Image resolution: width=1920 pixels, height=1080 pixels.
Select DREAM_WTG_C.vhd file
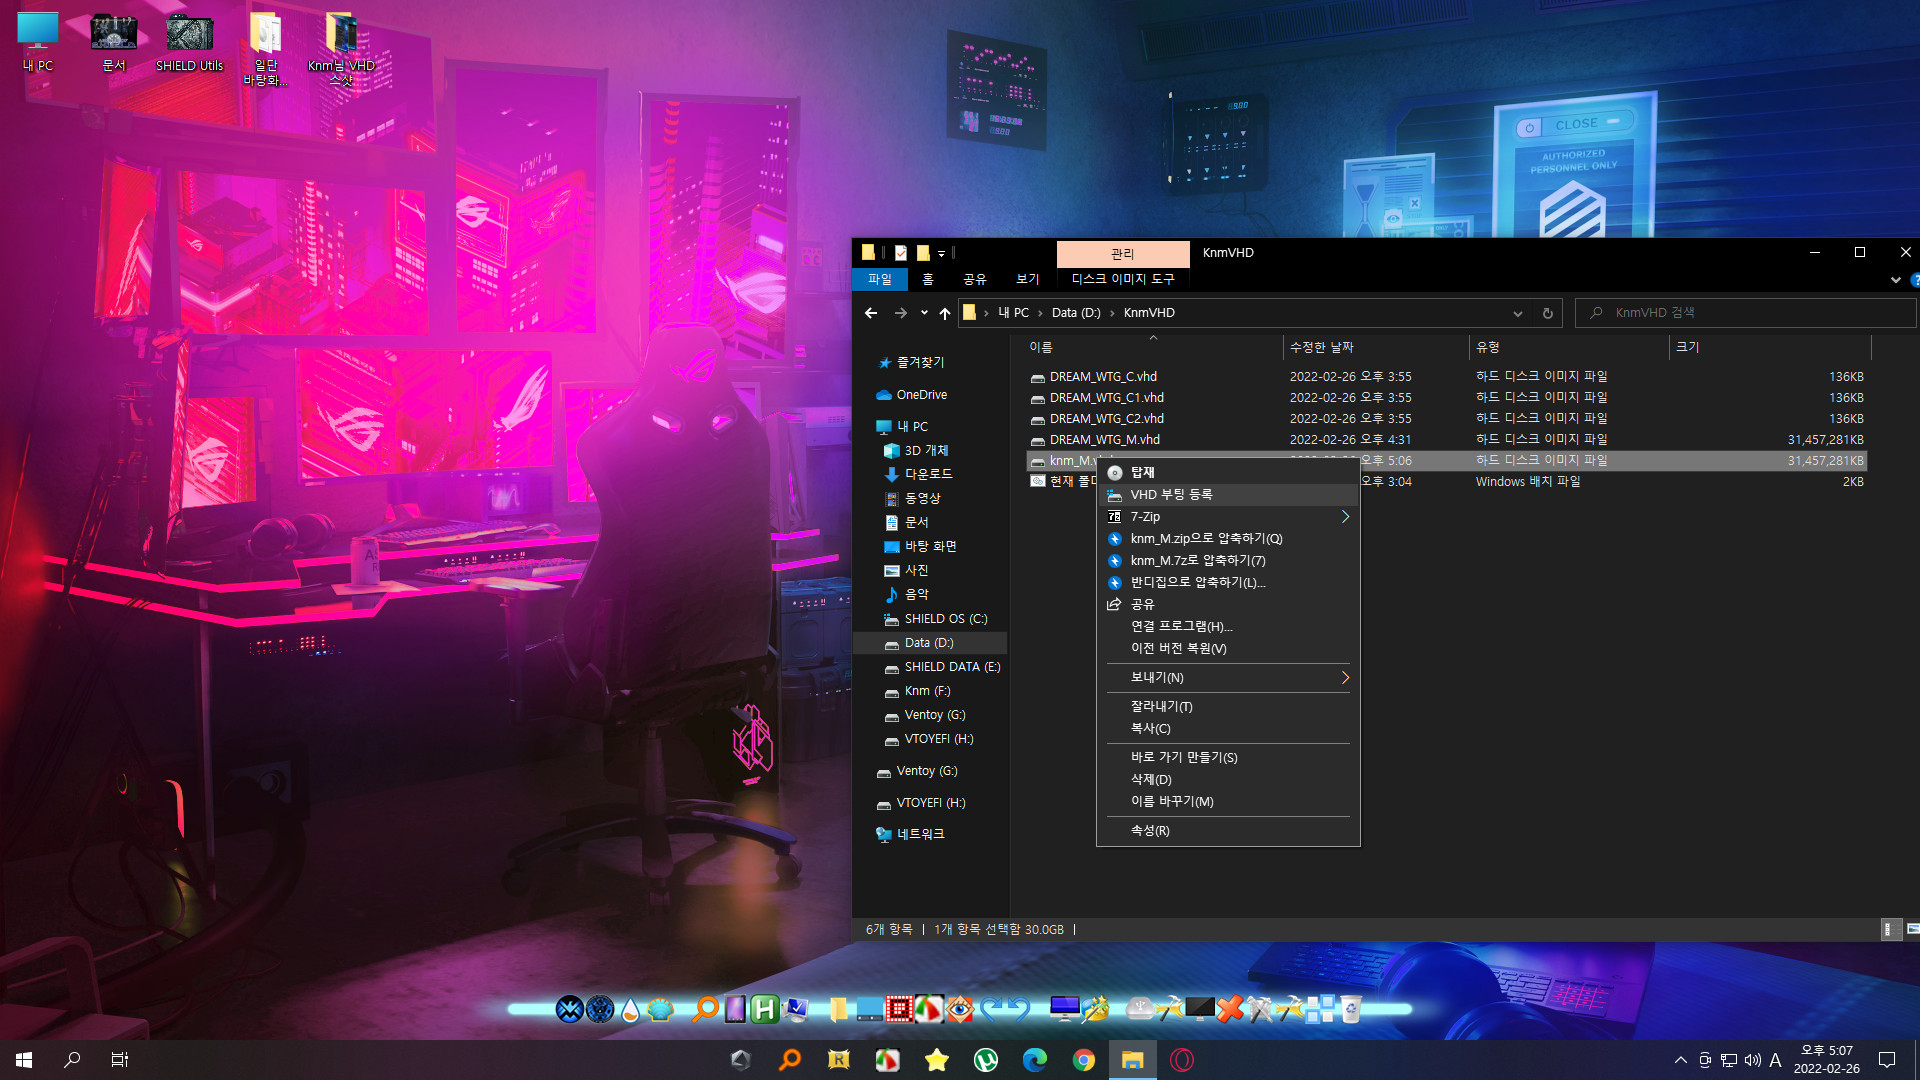pos(1446,377)
